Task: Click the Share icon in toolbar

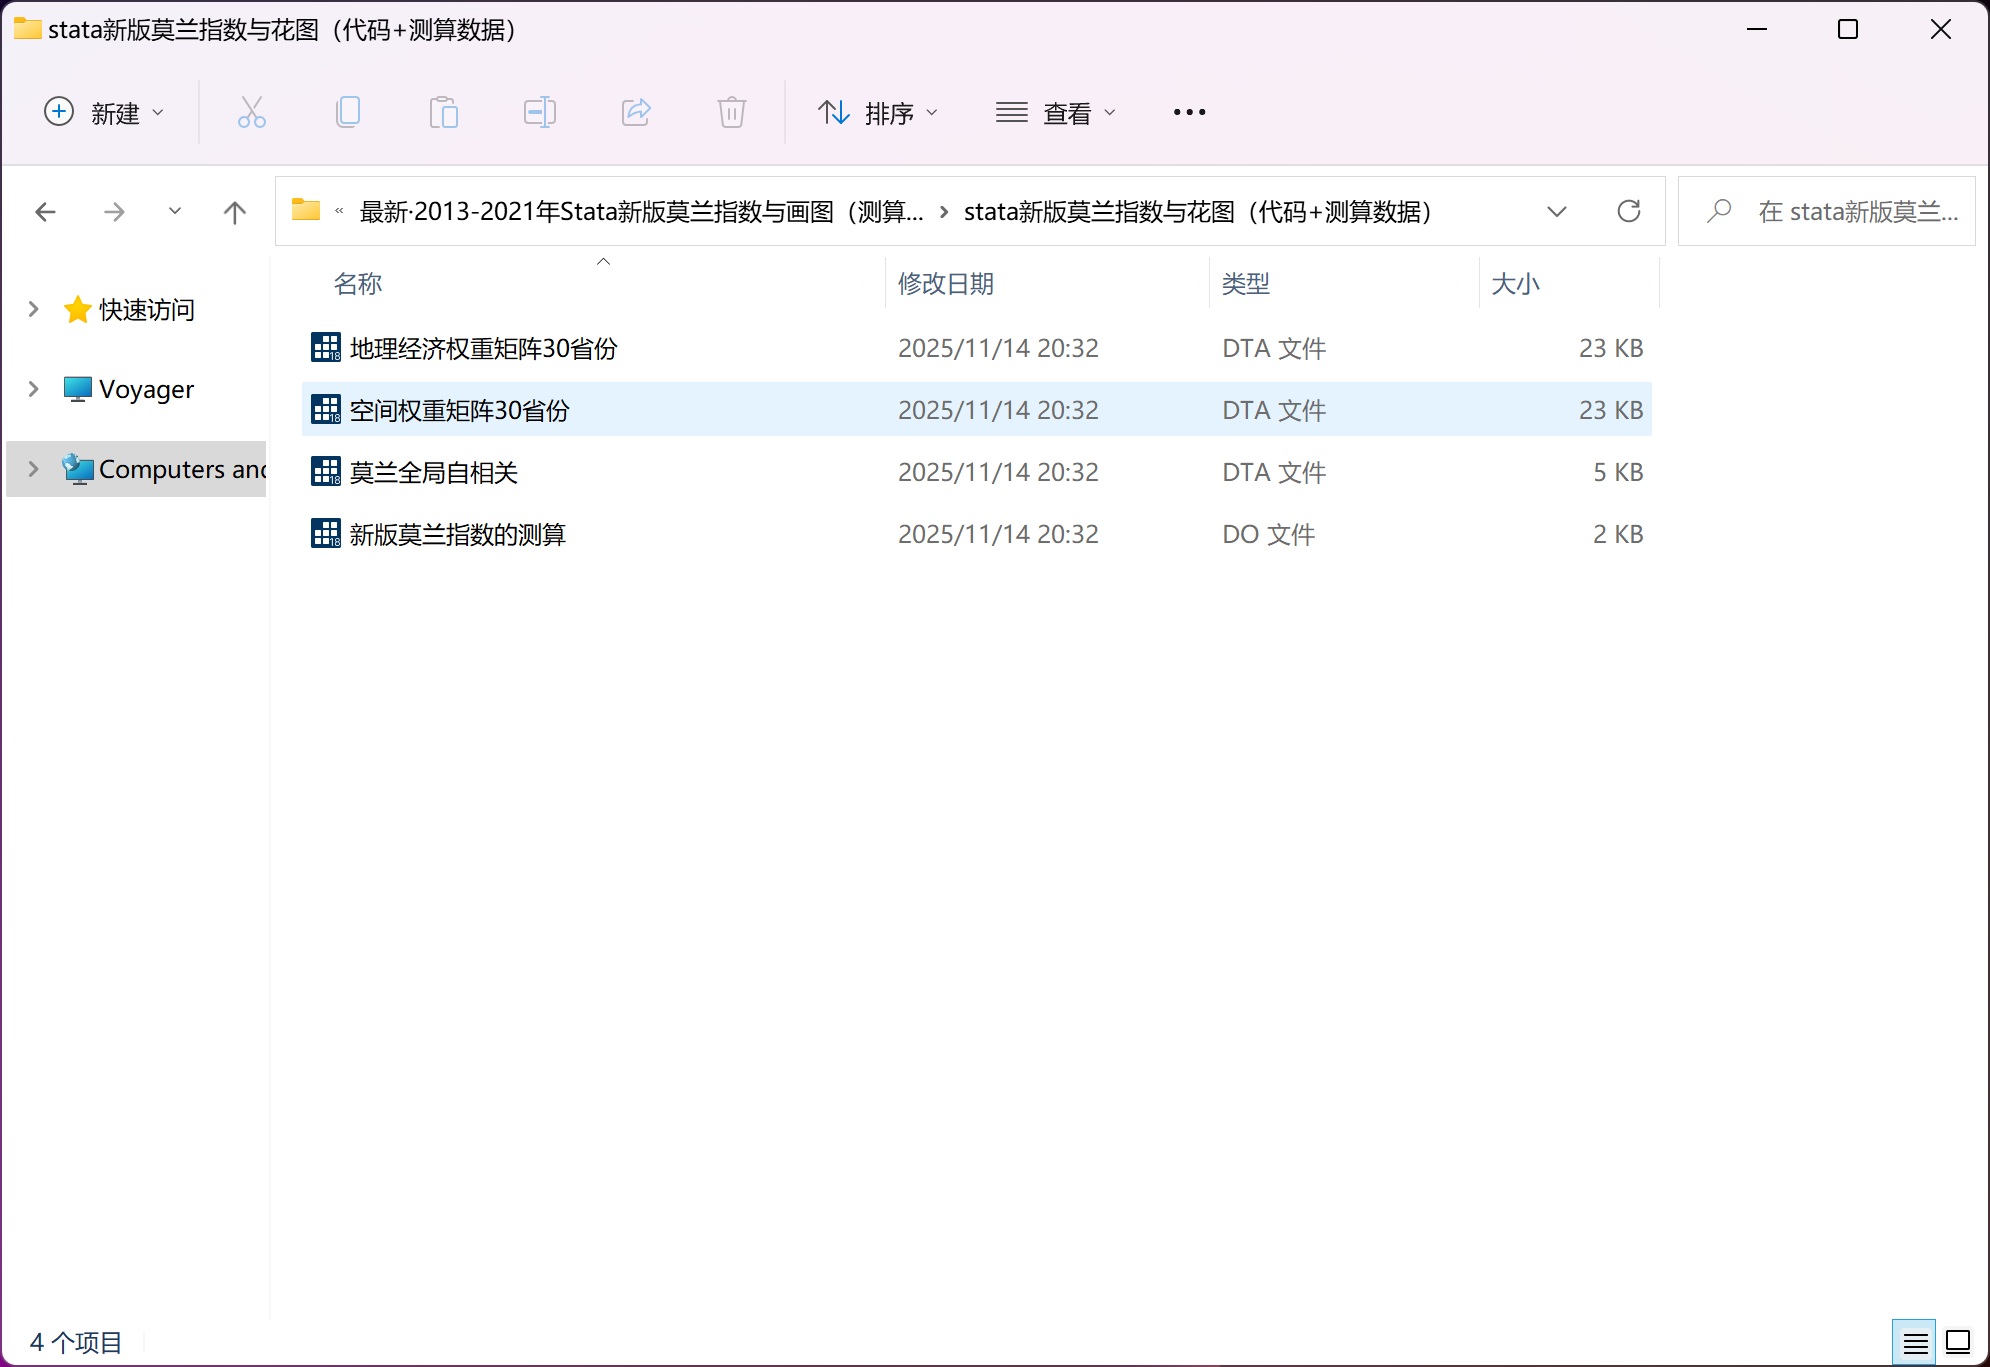Action: (x=636, y=112)
